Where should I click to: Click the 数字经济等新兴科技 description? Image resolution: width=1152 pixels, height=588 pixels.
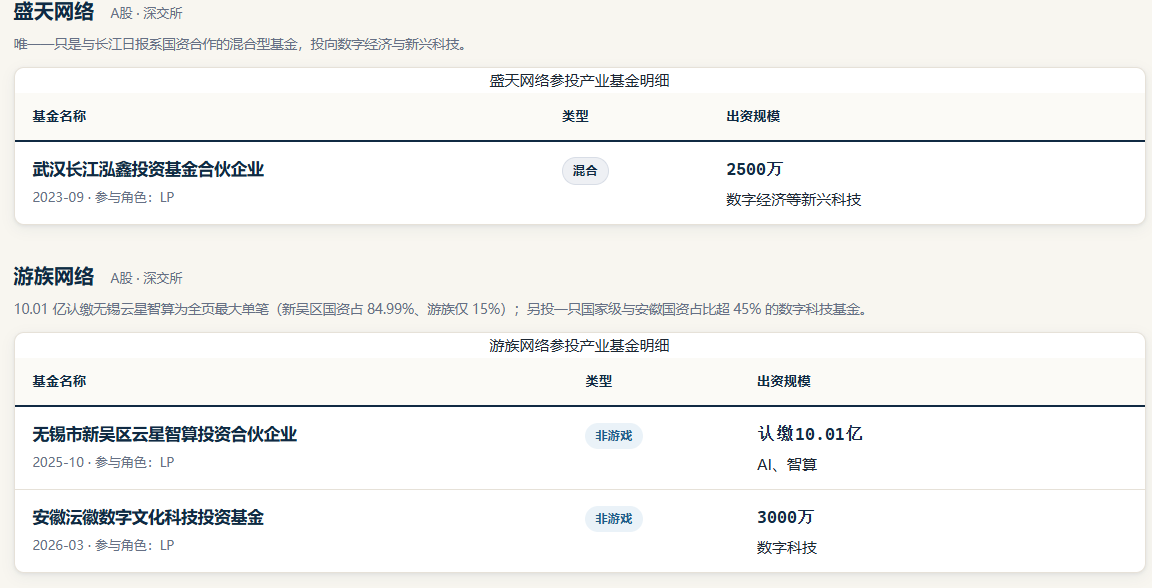click(x=793, y=200)
